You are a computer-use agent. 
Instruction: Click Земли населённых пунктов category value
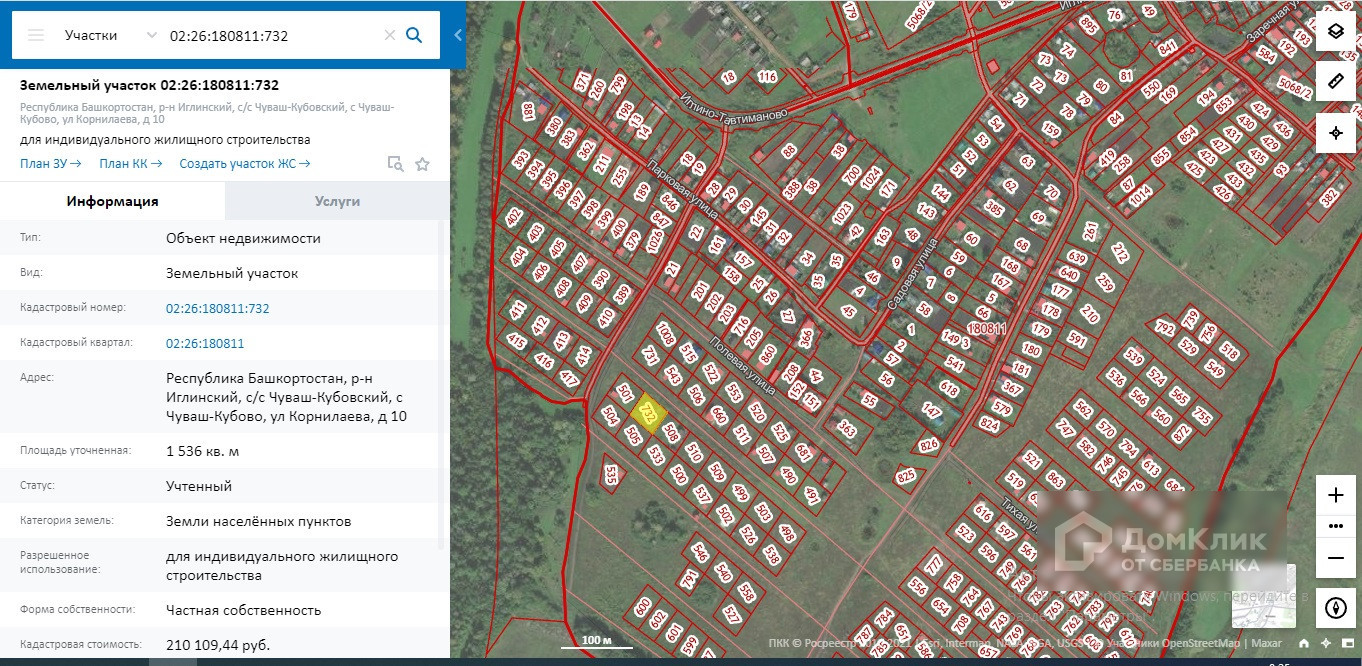click(x=259, y=521)
